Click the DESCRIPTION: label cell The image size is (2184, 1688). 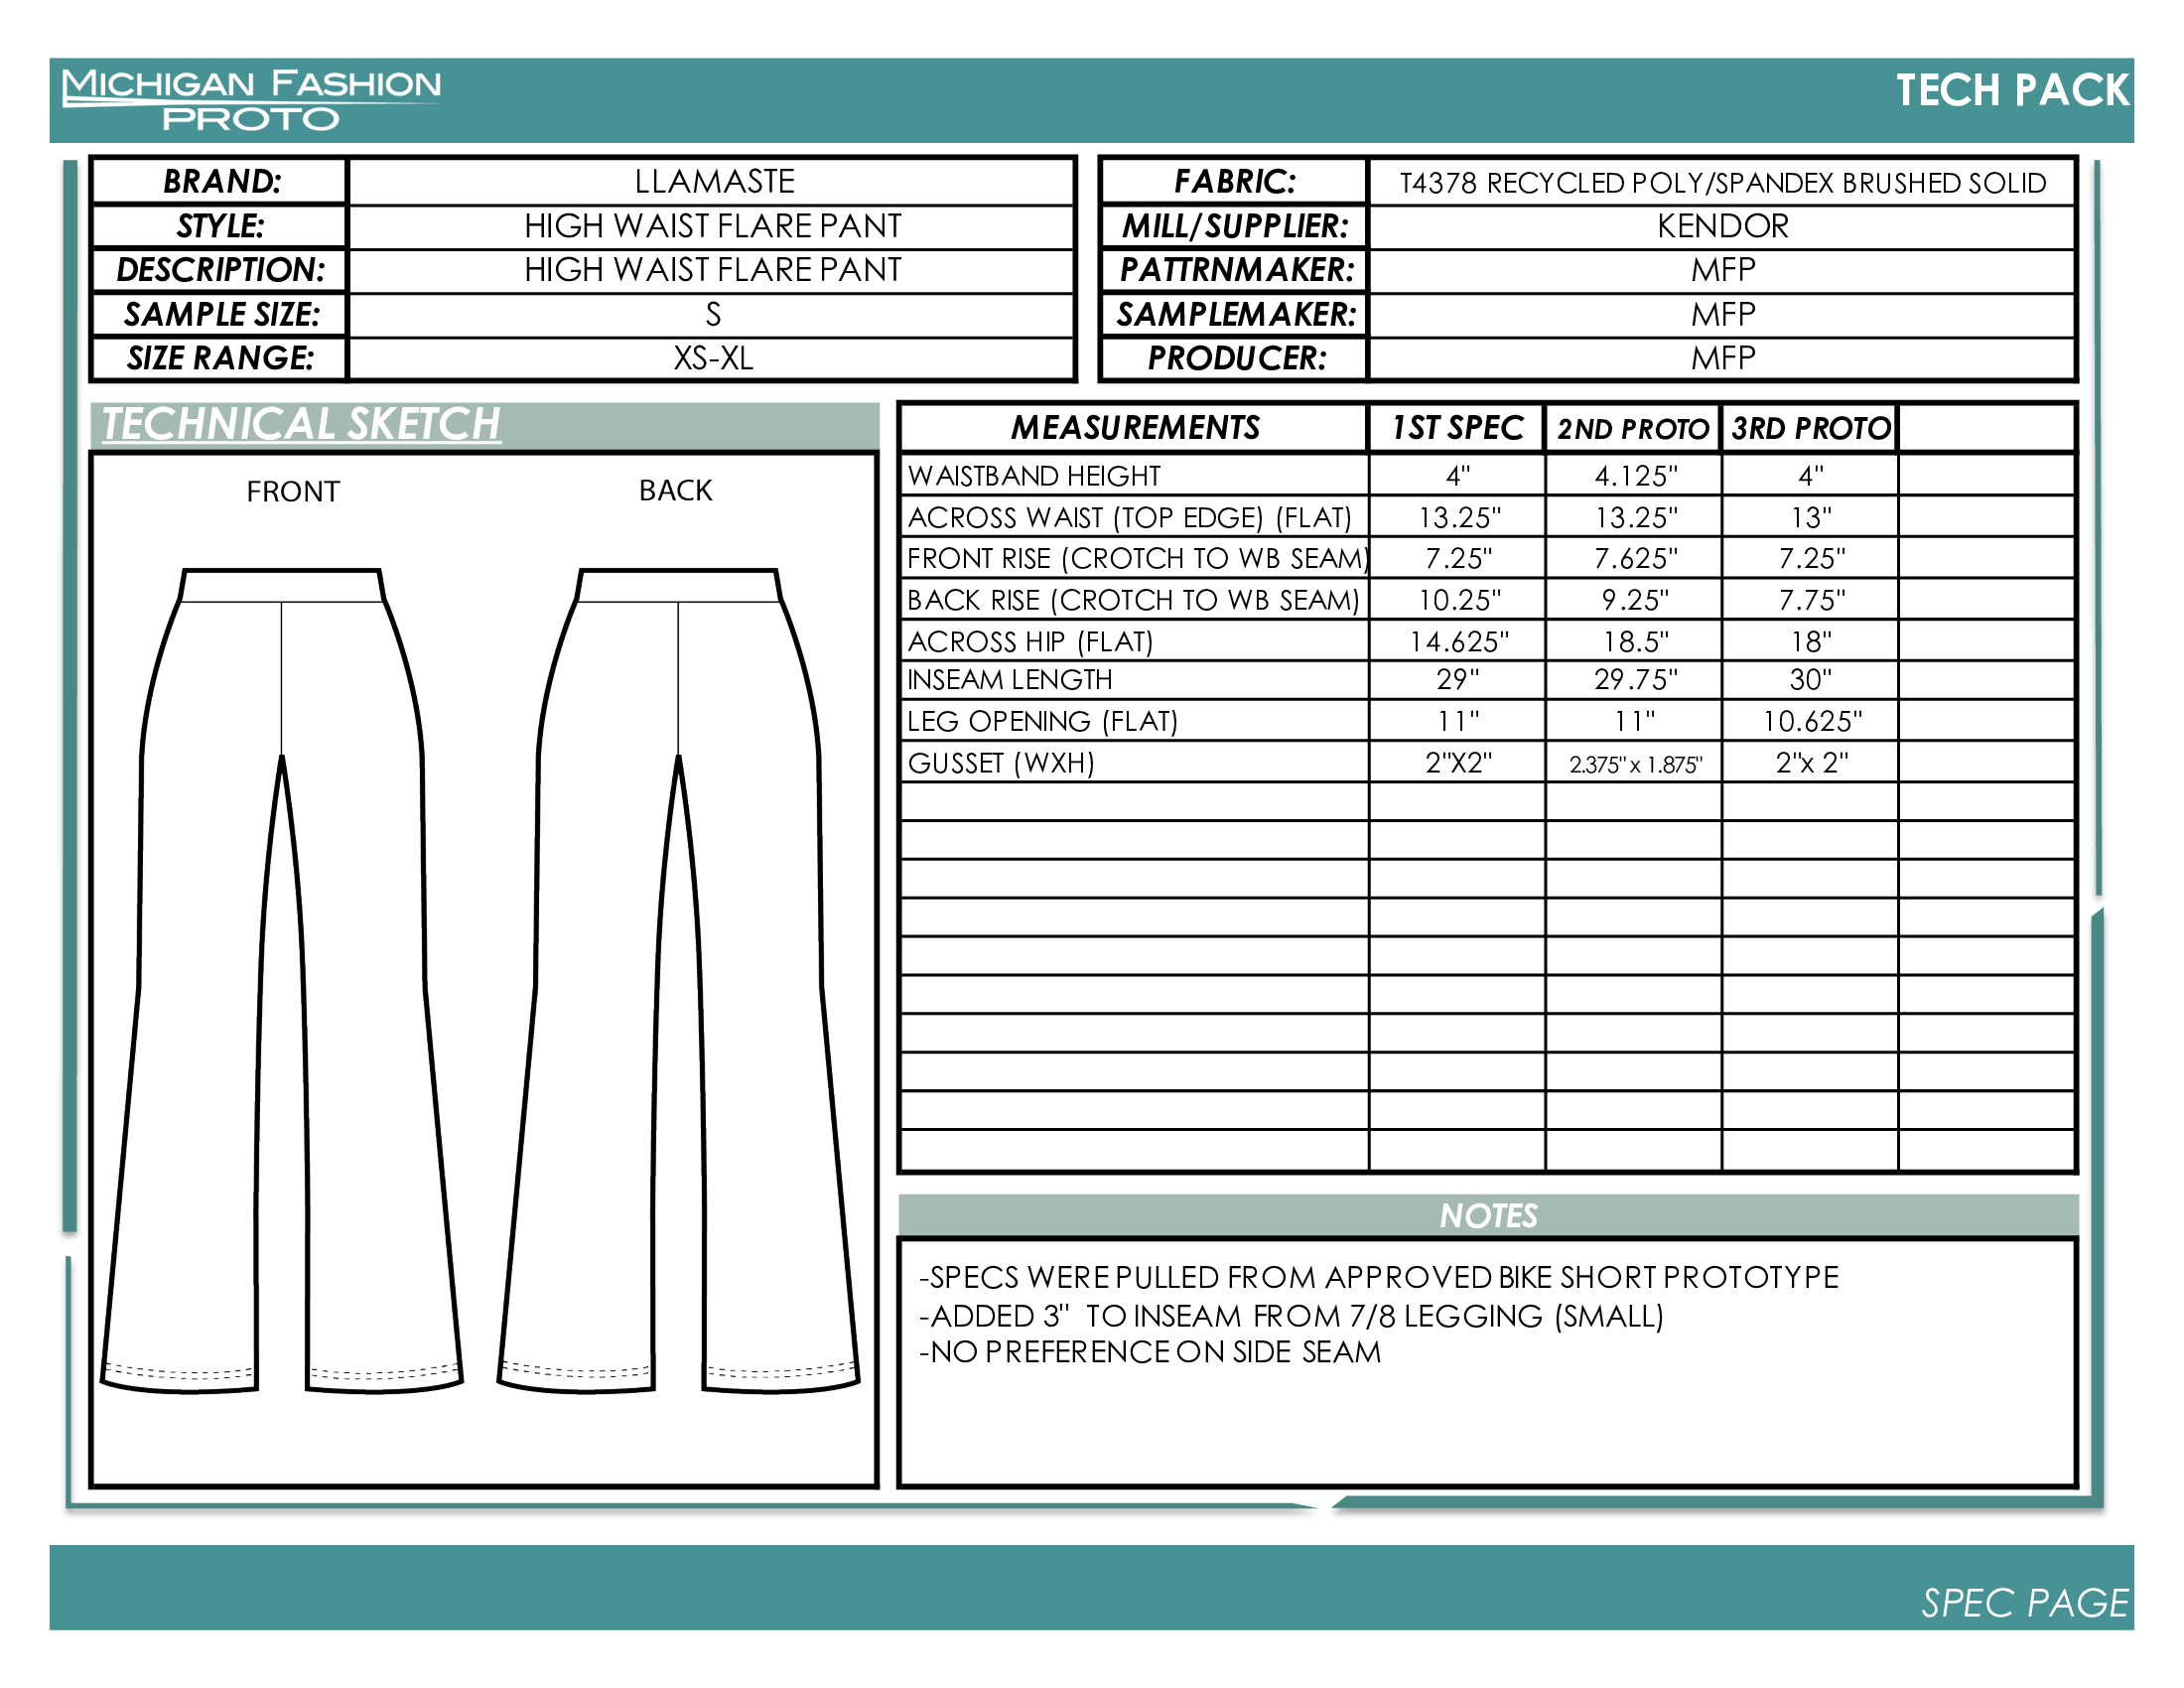coord(221,270)
